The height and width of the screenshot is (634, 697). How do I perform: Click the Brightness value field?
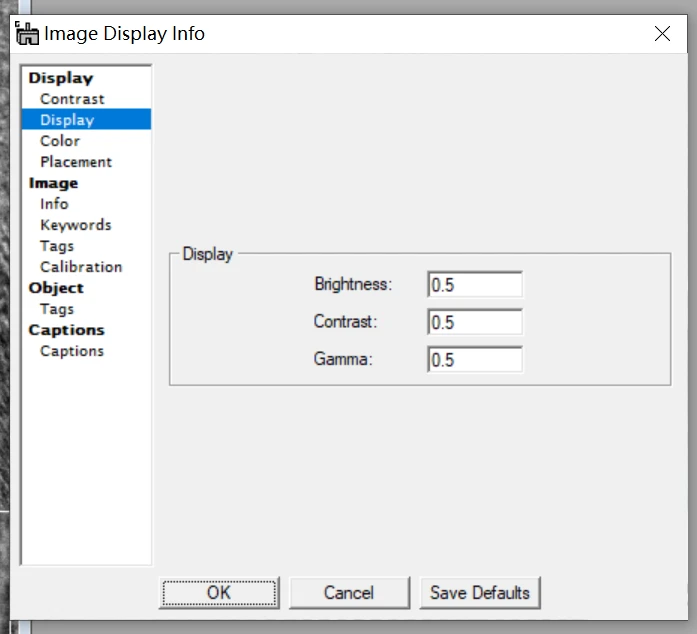tap(475, 285)
